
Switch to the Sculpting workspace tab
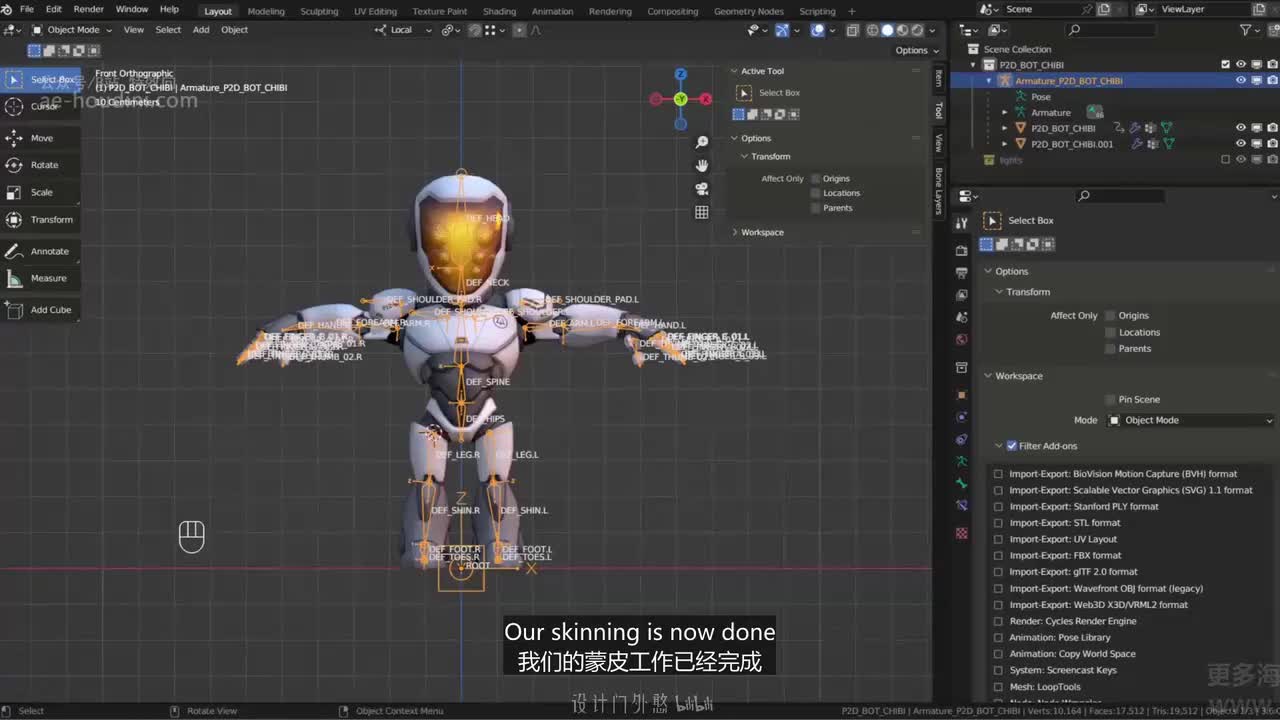coord(319,11)
